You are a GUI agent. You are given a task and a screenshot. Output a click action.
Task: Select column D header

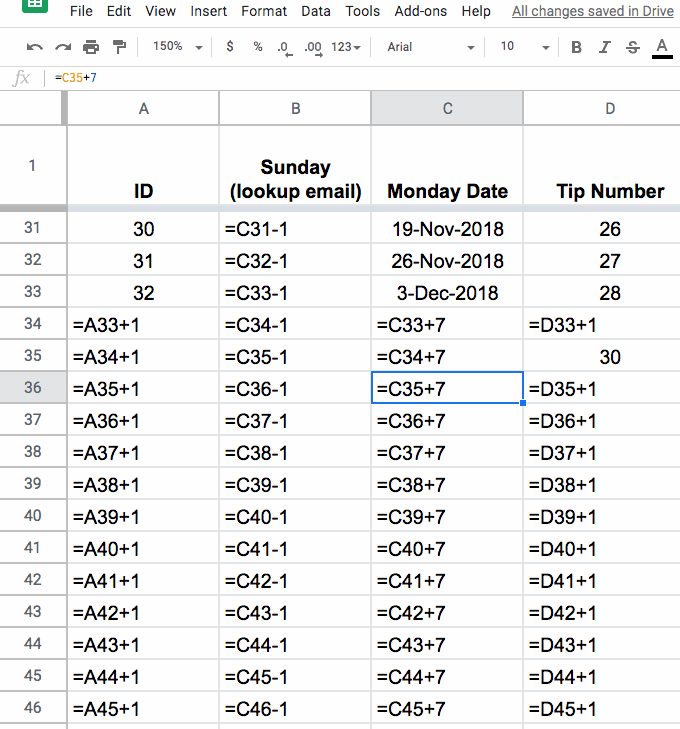(602, 108)
